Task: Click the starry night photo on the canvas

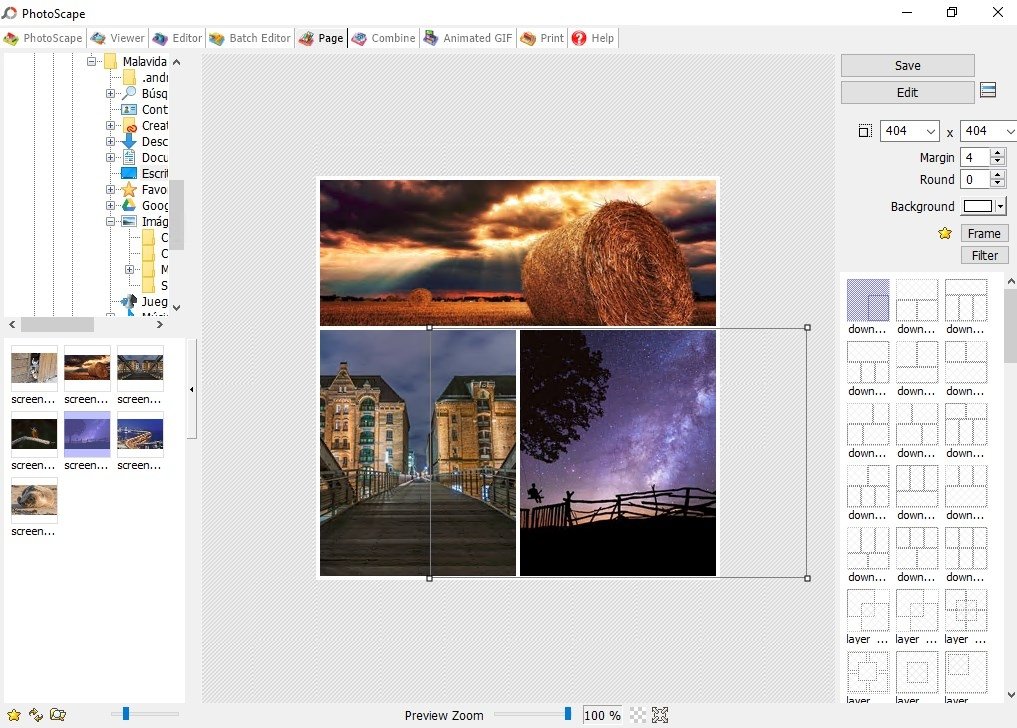Action: (x=617, y=453)
